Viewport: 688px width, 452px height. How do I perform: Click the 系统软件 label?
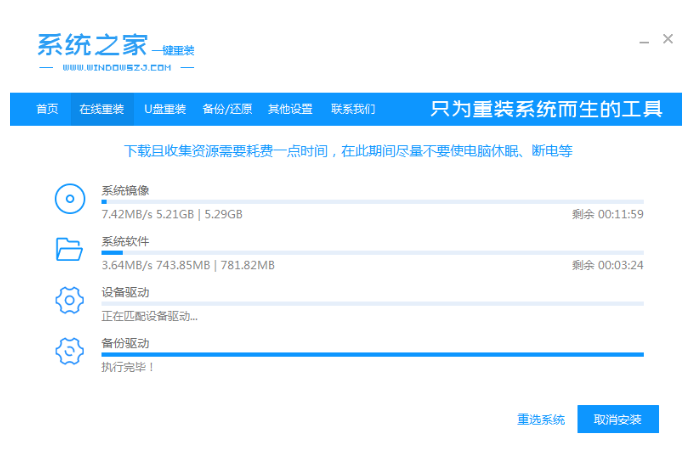[x=125, y=241]
